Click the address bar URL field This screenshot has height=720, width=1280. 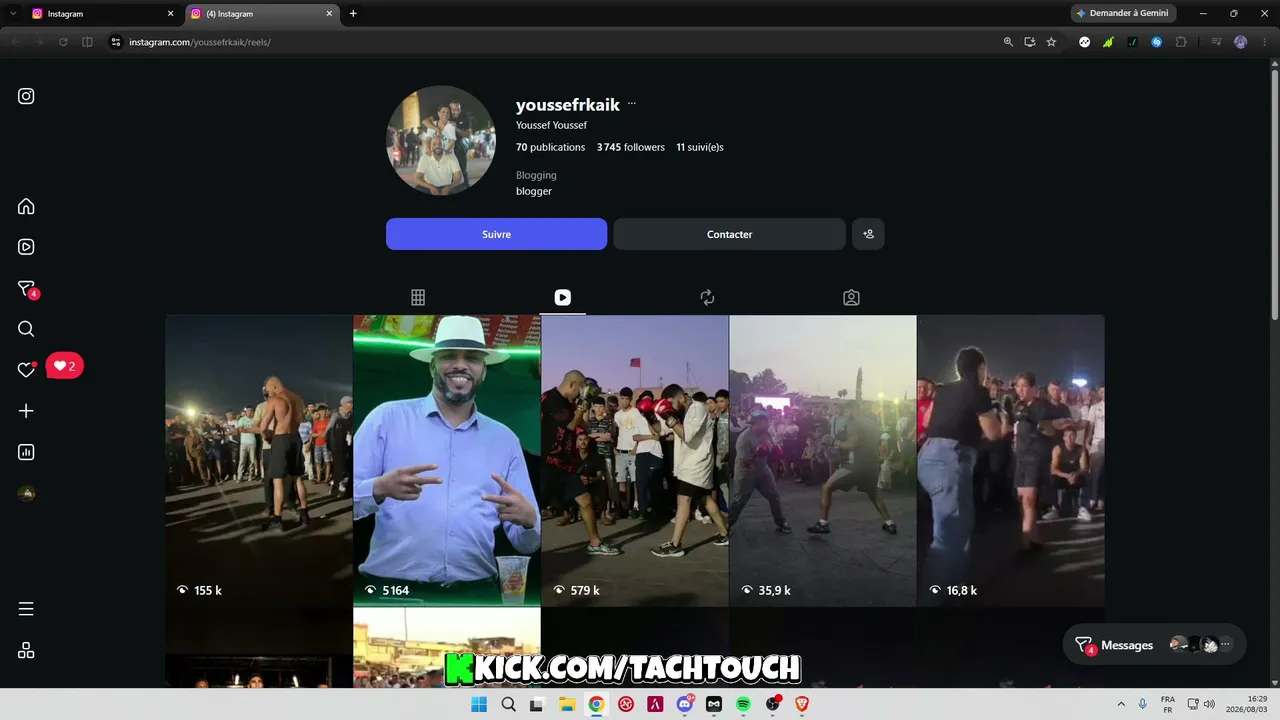pyautogui.click(x=560, y=42)
